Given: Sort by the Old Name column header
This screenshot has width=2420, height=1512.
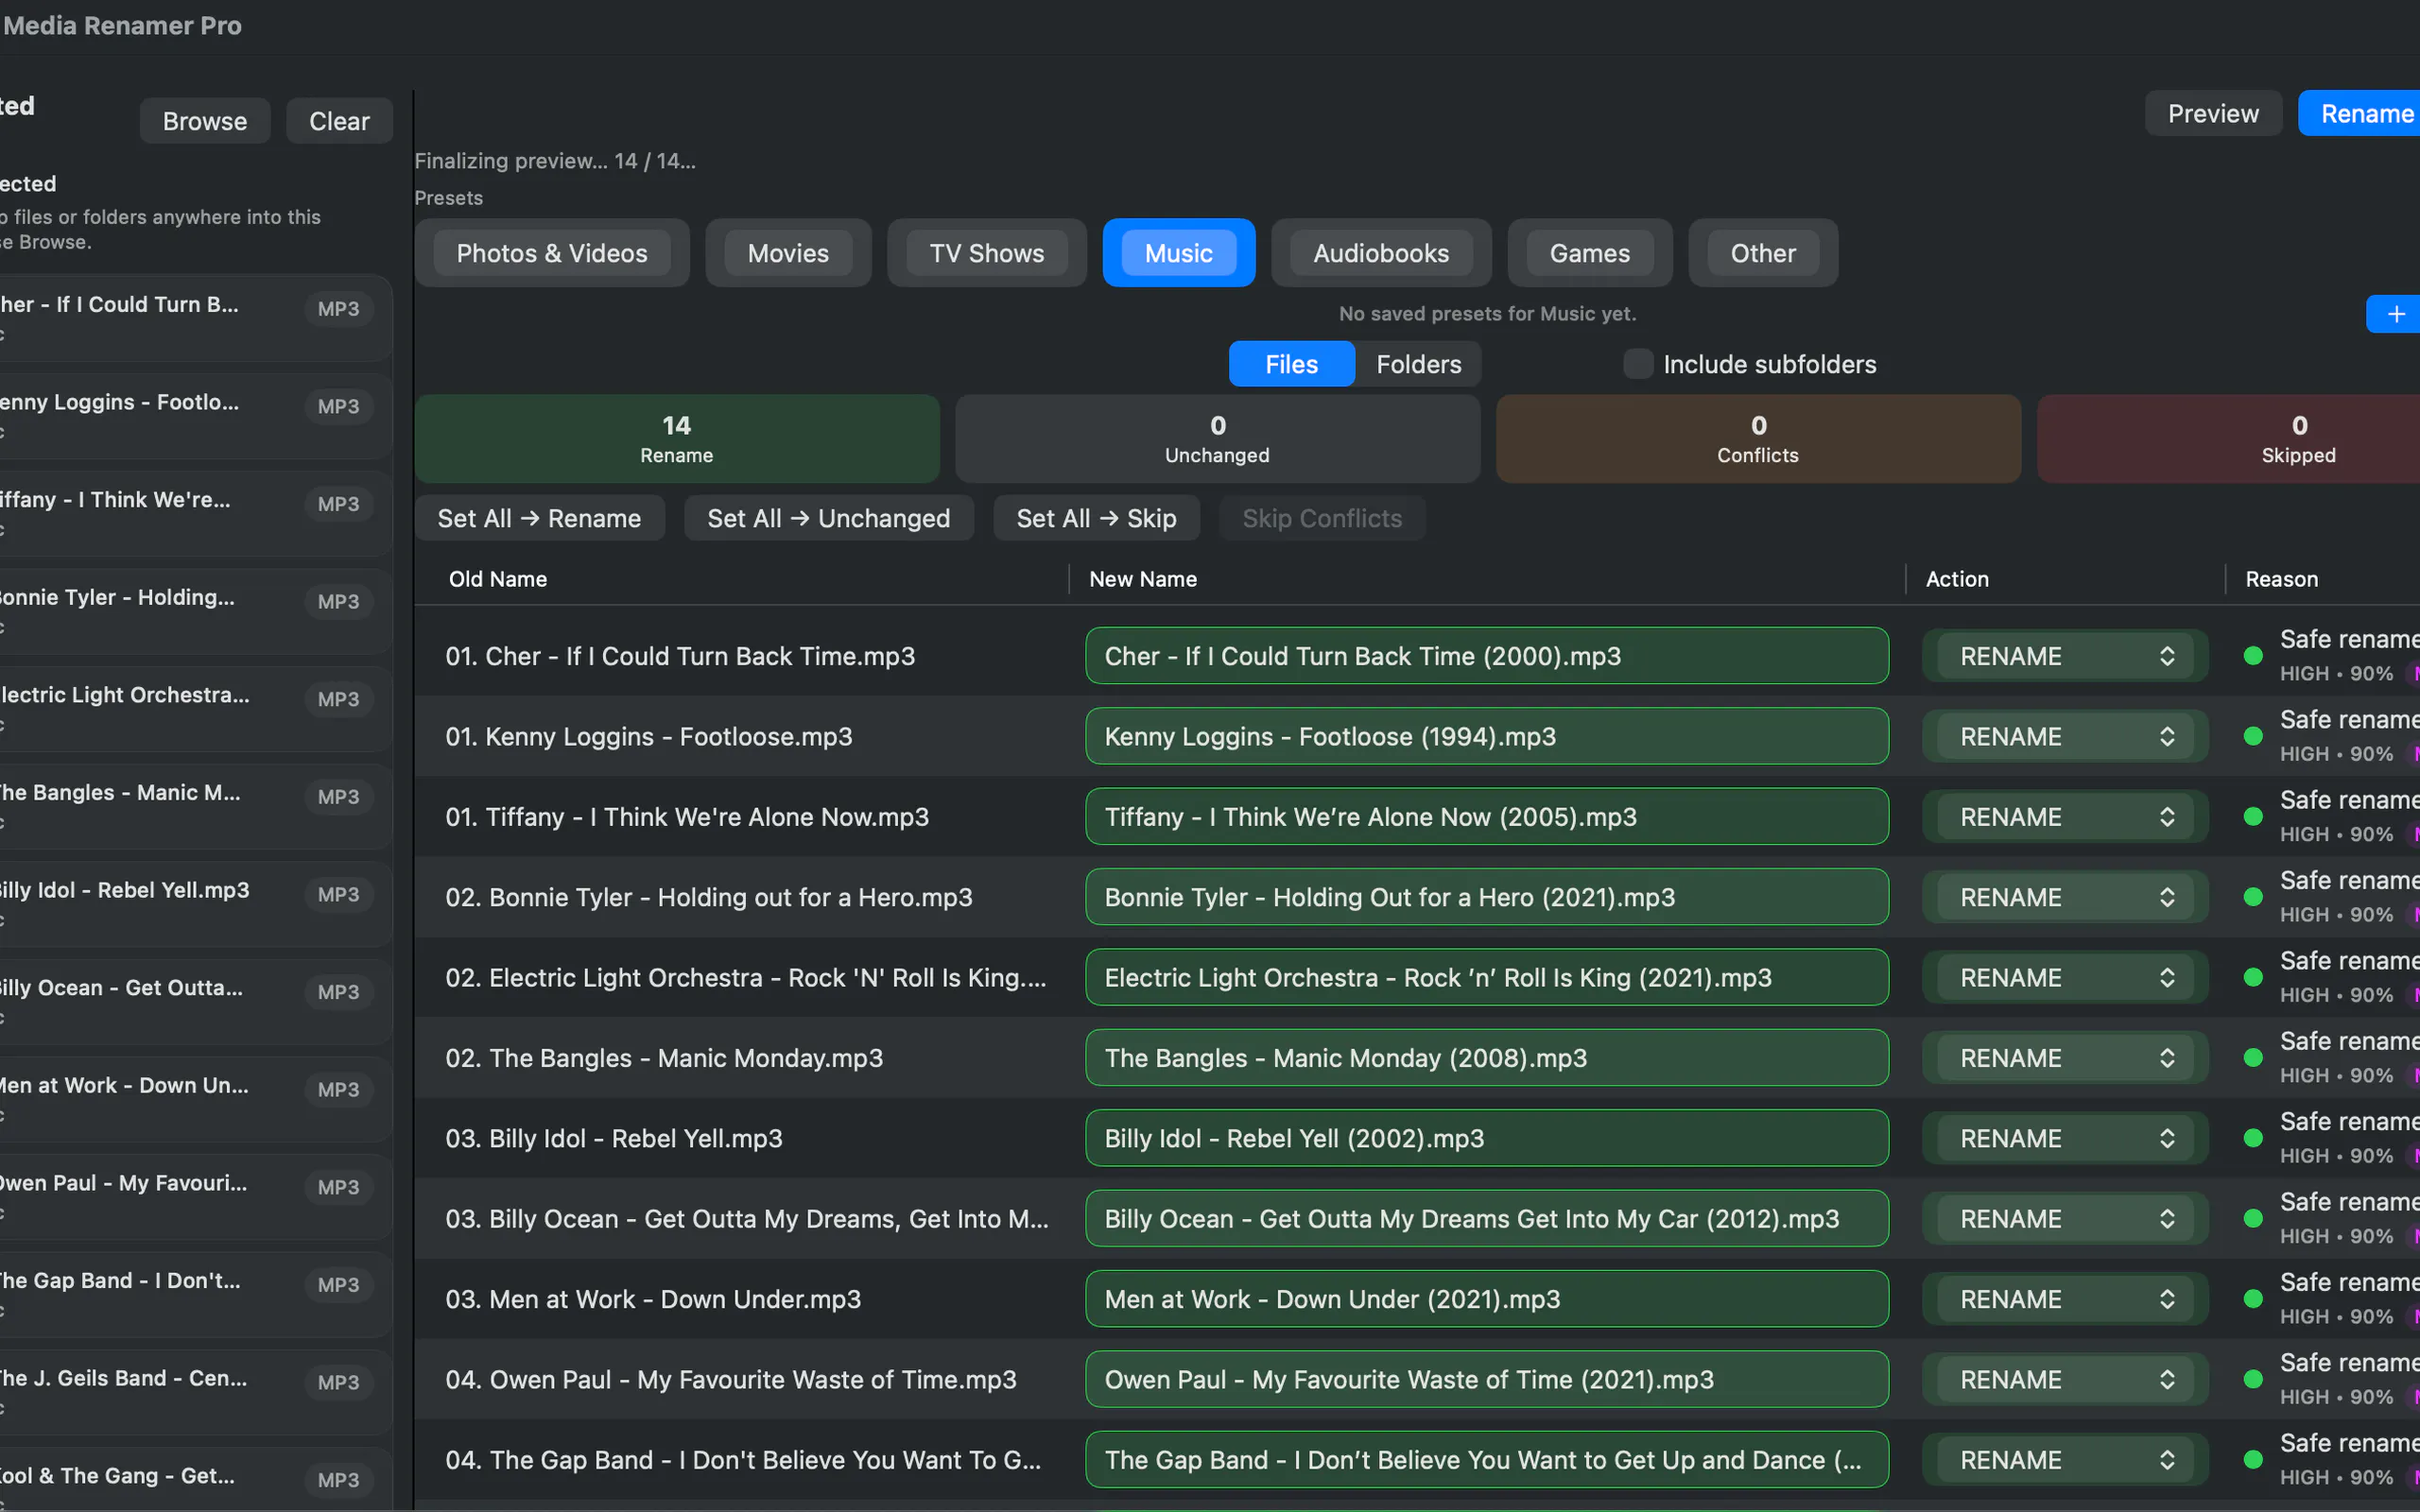Looking at the screenshot, I should click(x=498, y=579).
